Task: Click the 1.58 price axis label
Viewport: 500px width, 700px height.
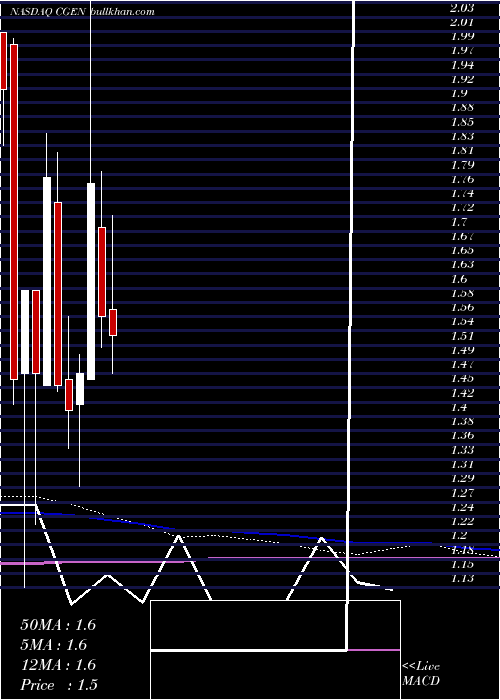Action: pos(462,293)
